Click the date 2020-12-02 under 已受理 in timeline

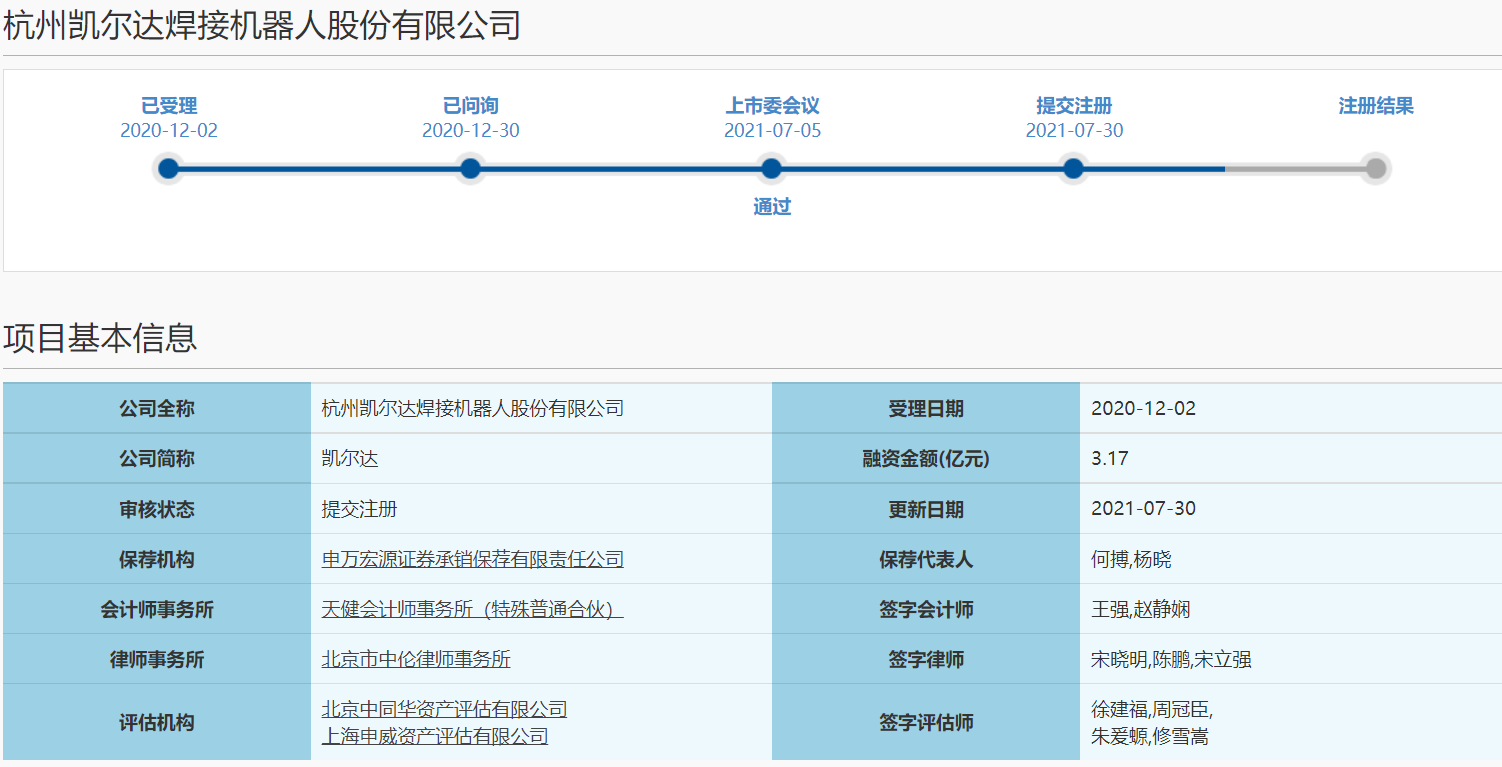[x=169, y=131]
